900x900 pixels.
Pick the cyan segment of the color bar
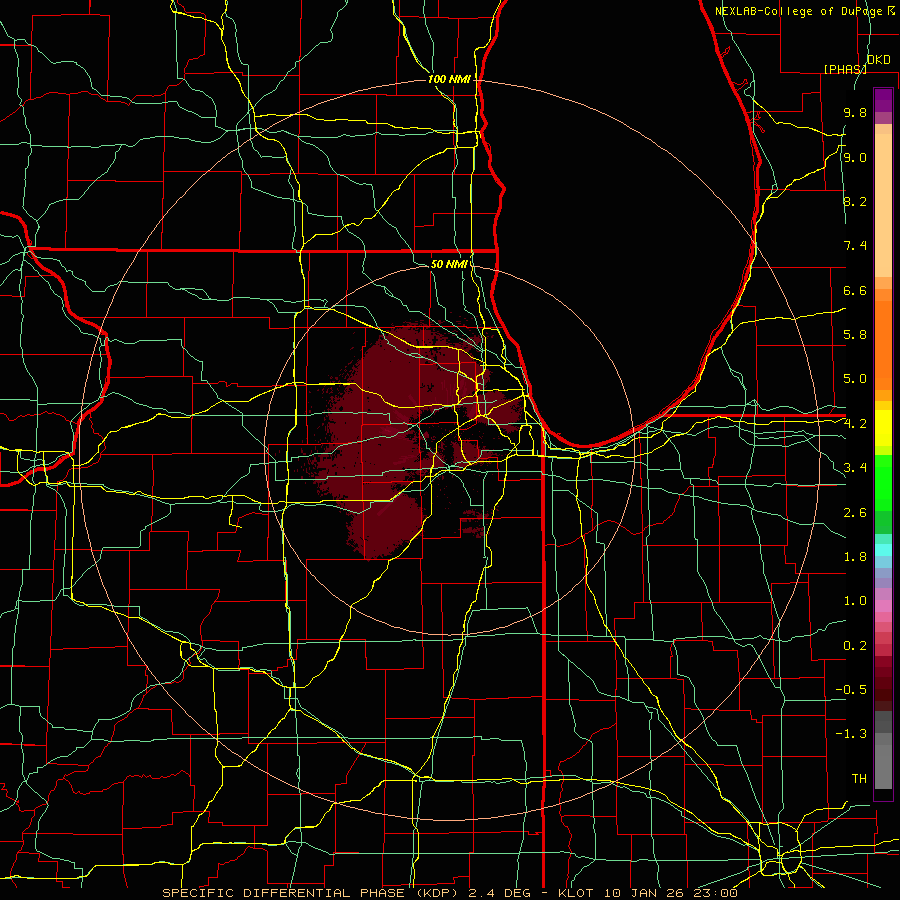883,550
